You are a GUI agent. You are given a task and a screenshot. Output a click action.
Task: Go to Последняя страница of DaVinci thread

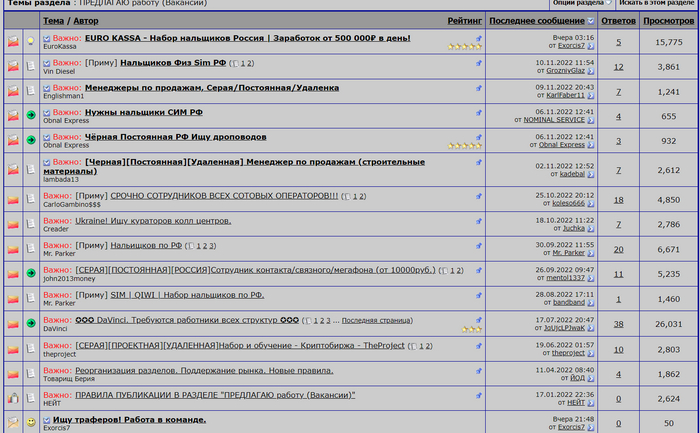(376, 321)
